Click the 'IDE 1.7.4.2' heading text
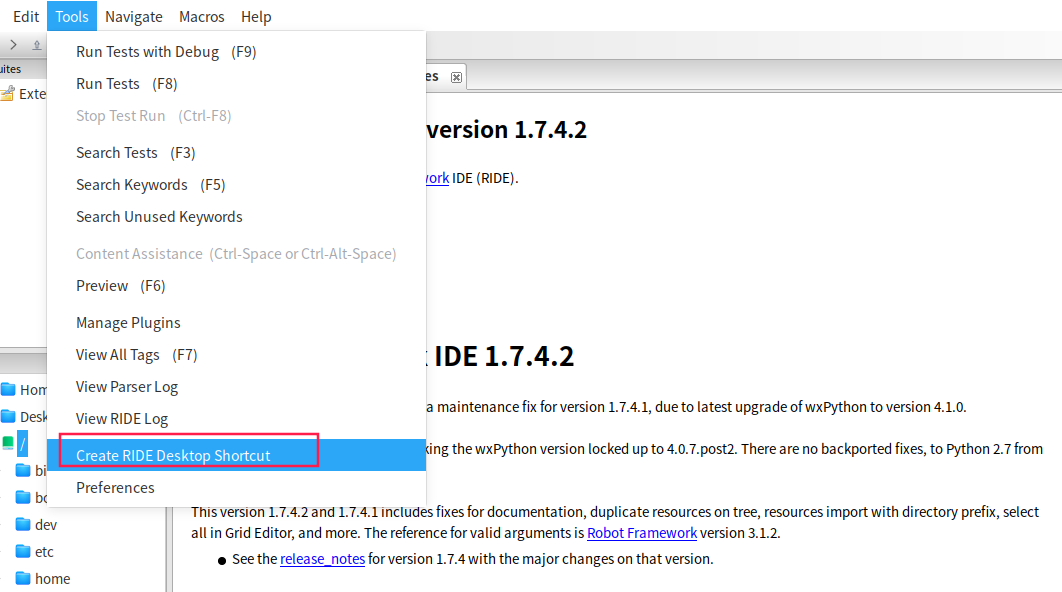 504,356
